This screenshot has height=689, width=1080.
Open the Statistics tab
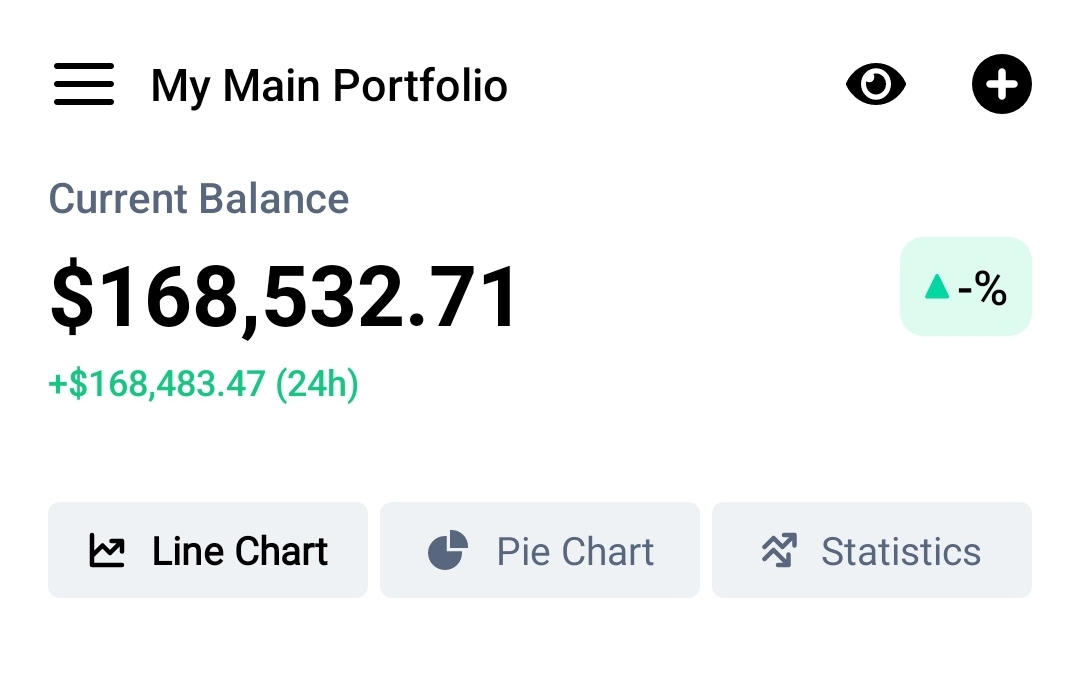872,550
